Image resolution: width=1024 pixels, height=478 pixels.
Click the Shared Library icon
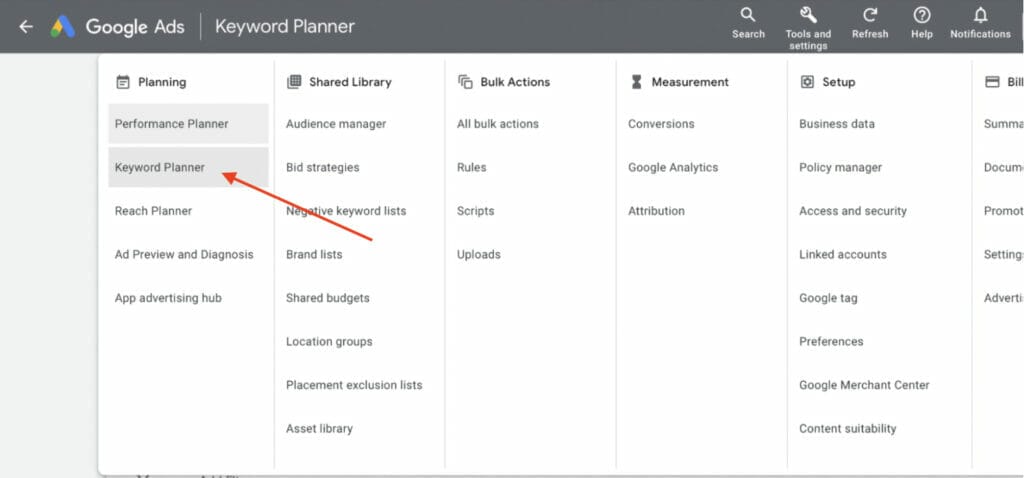pyautogui.click(x=294, y=82)
